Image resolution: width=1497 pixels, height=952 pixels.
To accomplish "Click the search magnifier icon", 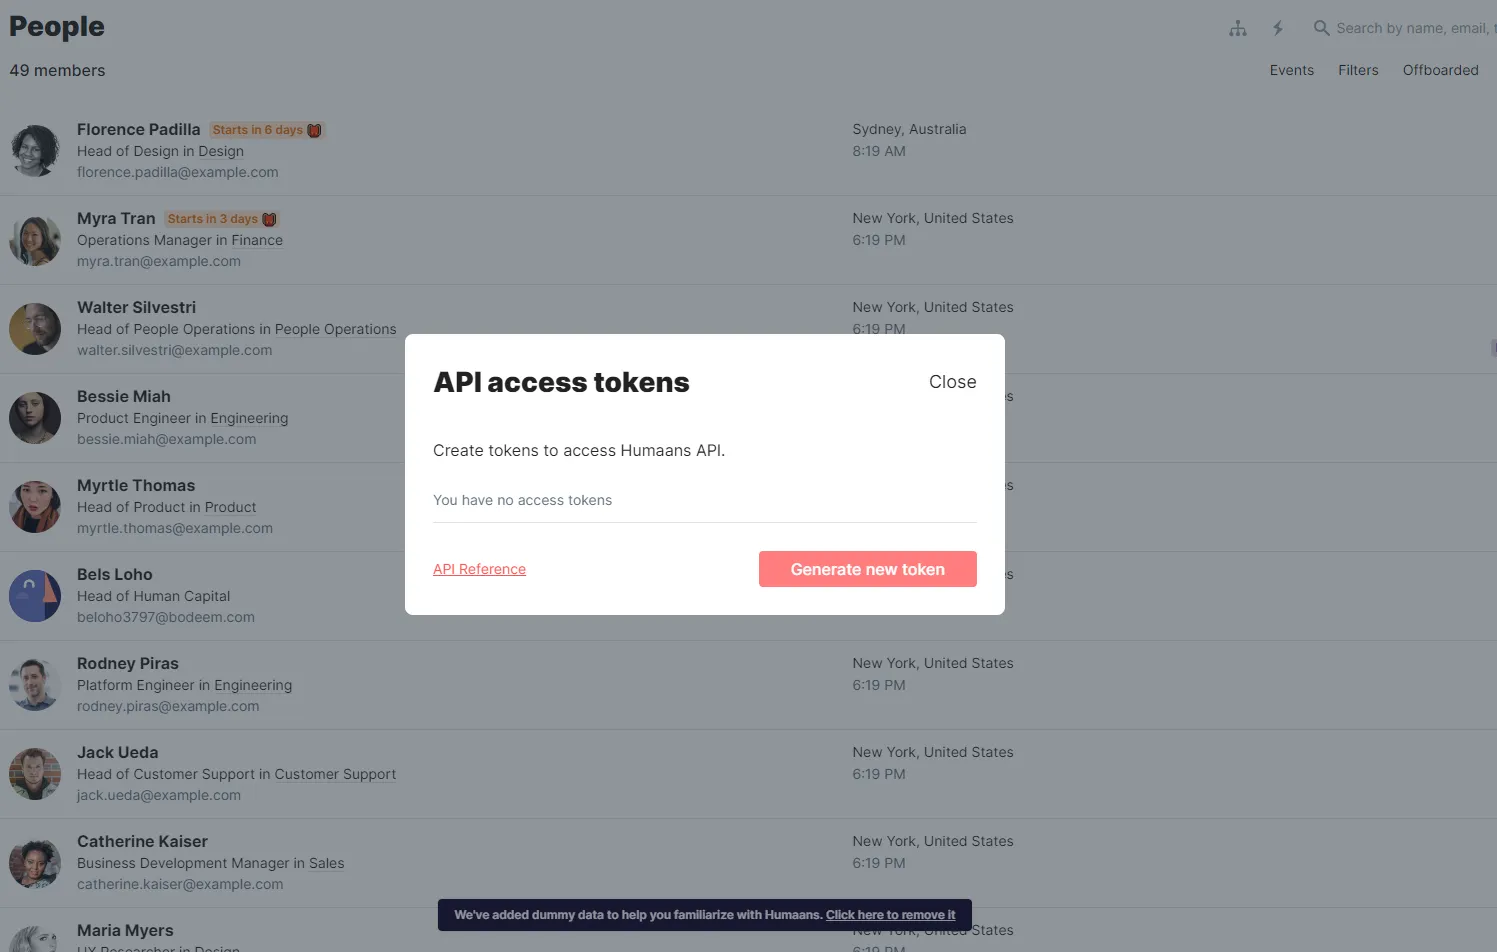I will (x=1321, y=28).
